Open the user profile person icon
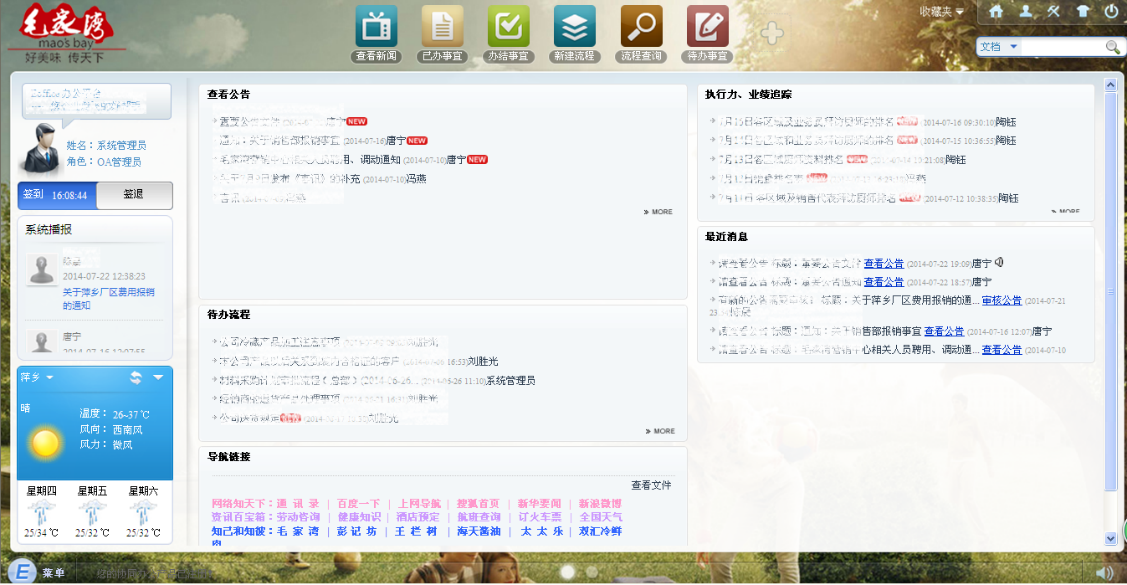 [1026, 11]
